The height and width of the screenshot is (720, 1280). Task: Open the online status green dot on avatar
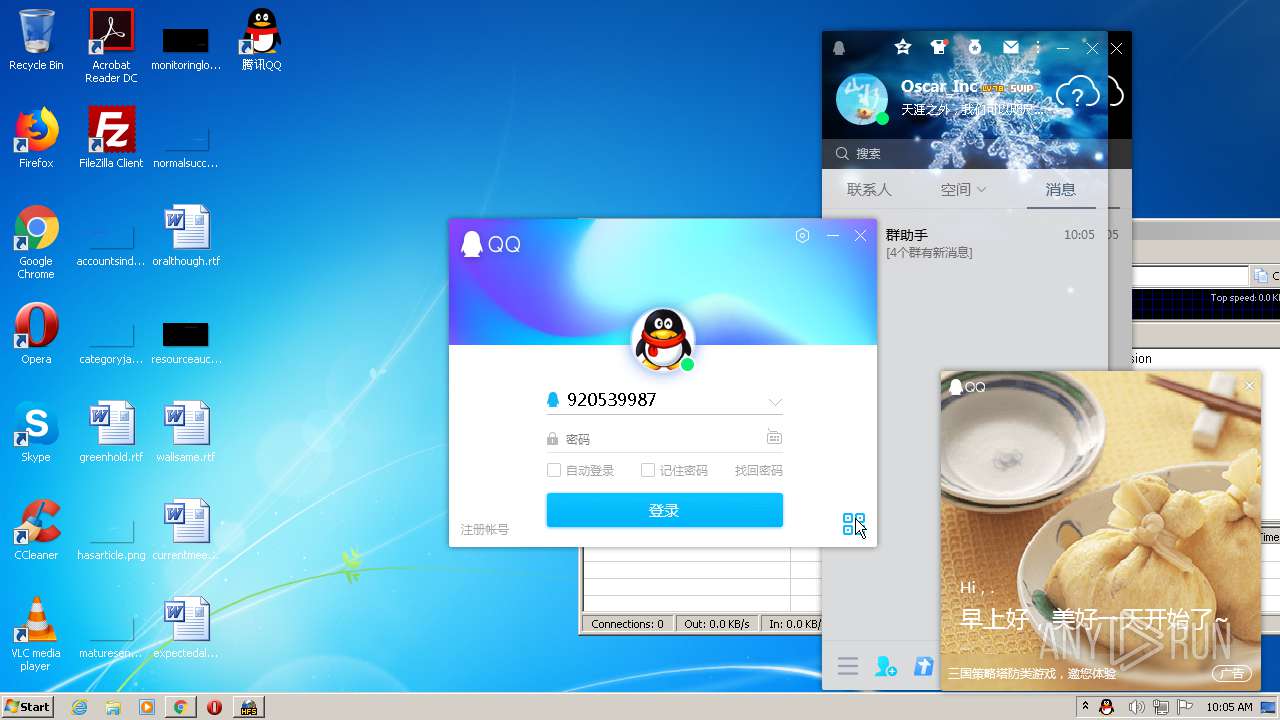[x=687, y=364]
